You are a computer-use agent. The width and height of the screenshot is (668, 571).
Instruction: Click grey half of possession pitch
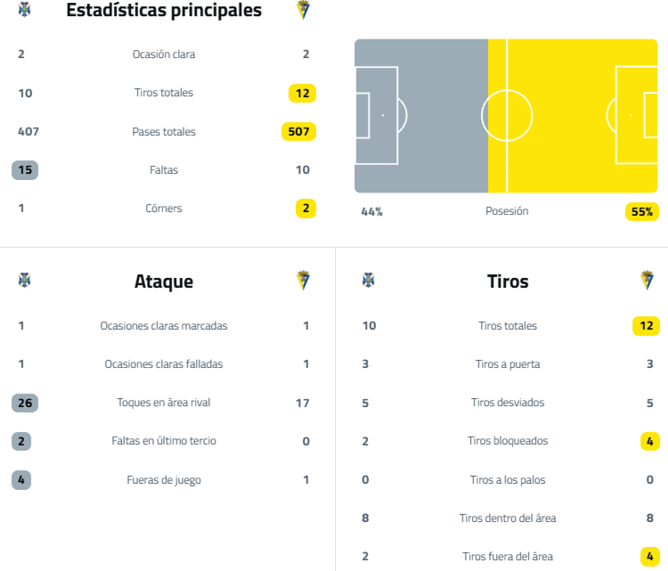point(421,116)
